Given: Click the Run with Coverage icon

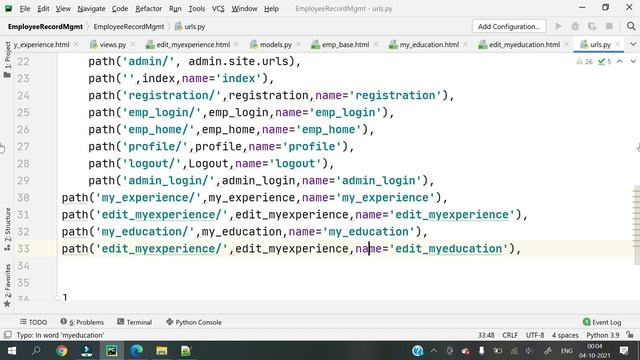Looking at the screenshot, I should tap(592, 27).
